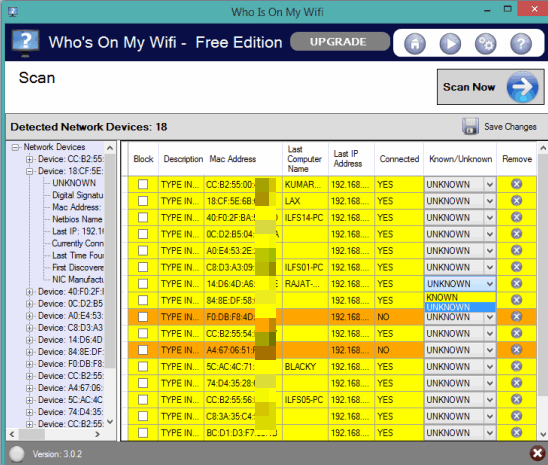This screenshot has width=548, height=465.
Task: Remove the 74:D4:35:28 device row
Action: [516, 383]
